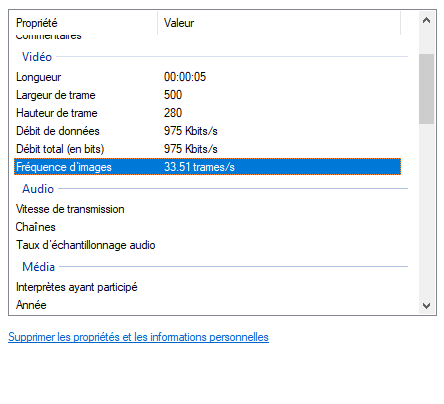Click the scroll down arrow
This screenshot has width=444, height=404.
coord(426,305)
